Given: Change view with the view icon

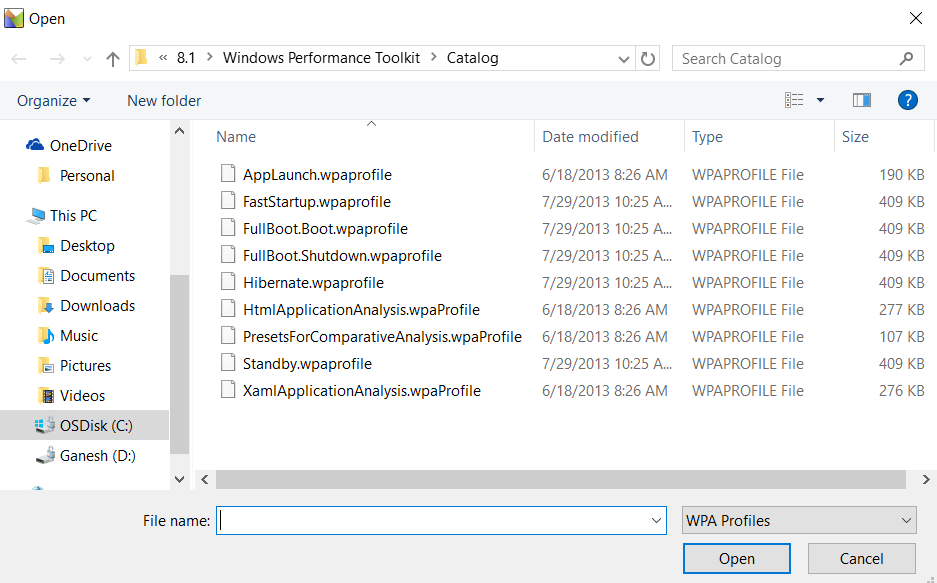Looking at the screenshot, I should click(794, 100).
